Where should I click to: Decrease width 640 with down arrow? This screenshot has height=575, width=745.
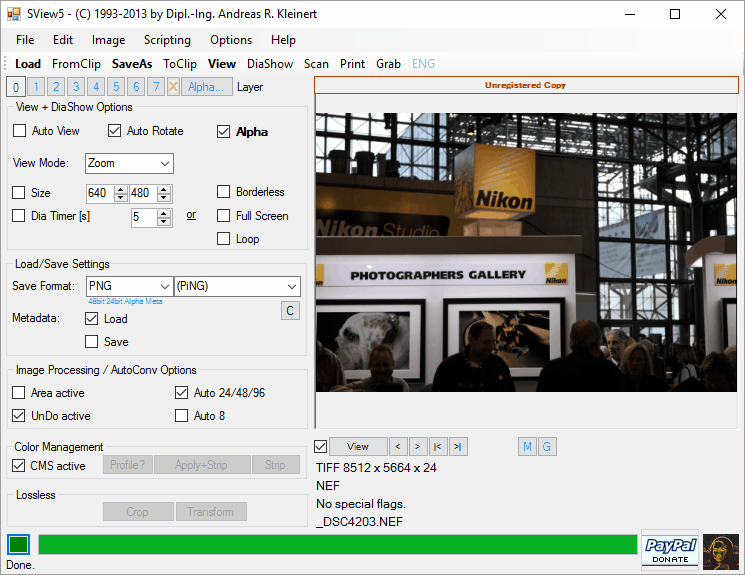121,197
